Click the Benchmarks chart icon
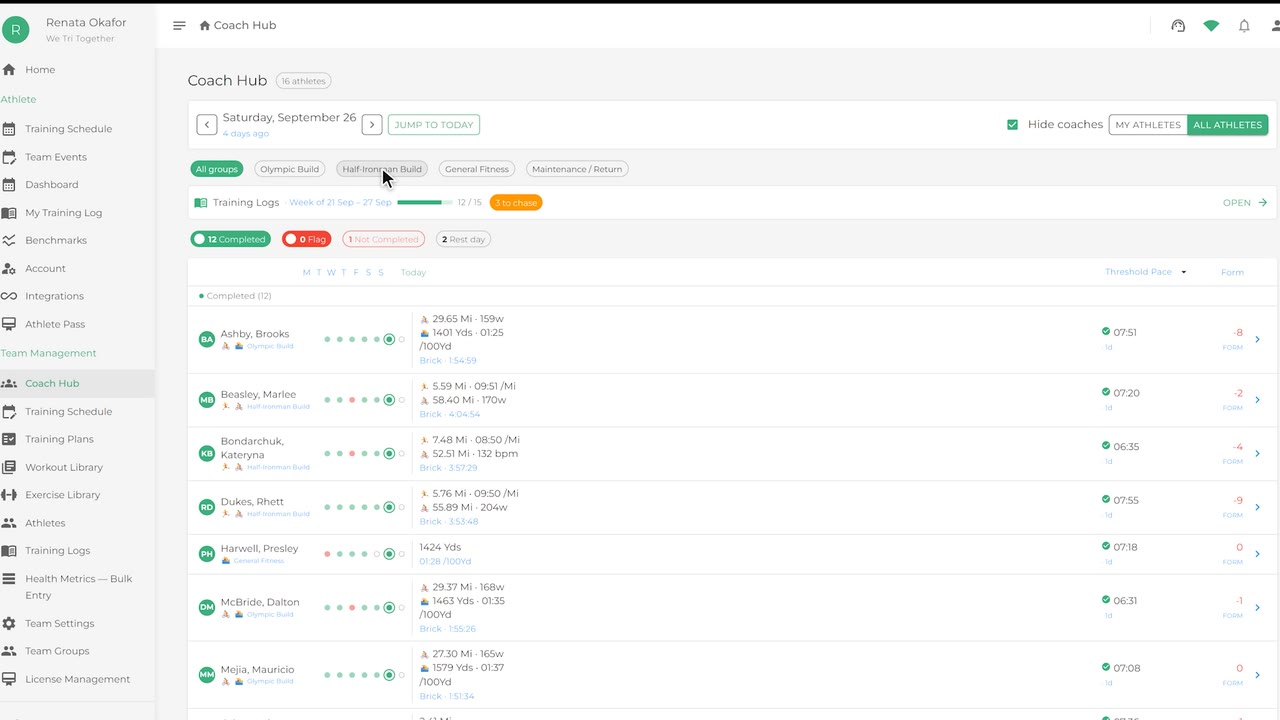The width and height of the screenshot is (1280, 720). pos(9,241)
